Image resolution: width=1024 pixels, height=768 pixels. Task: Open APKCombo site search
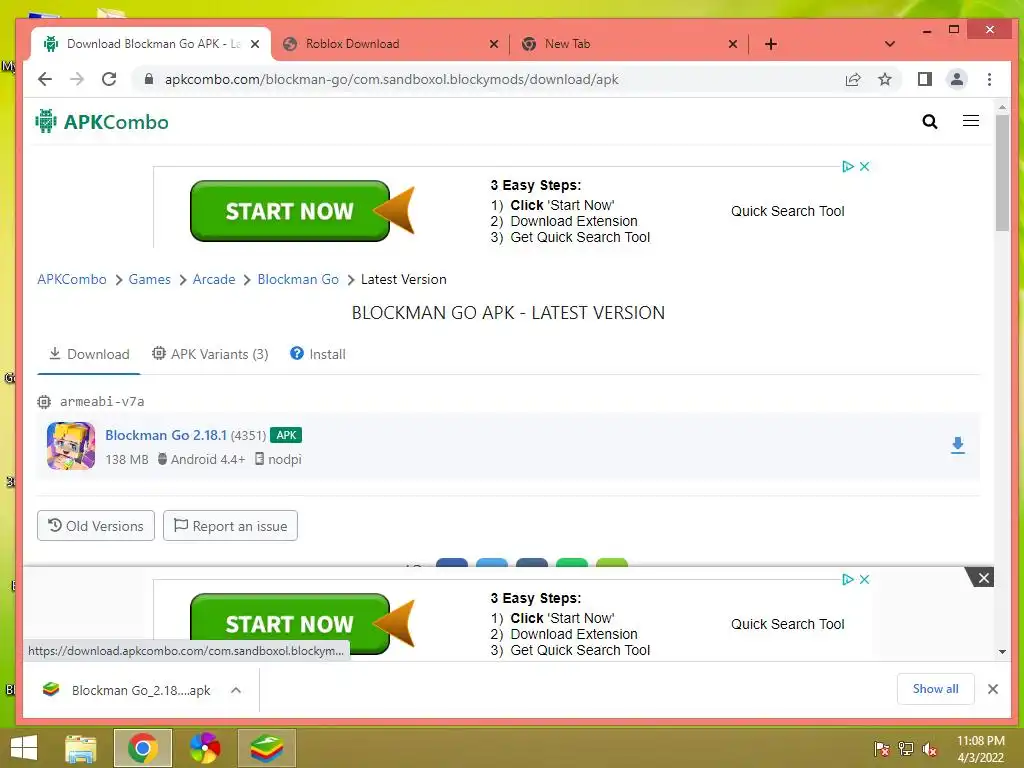coord(929,121)
